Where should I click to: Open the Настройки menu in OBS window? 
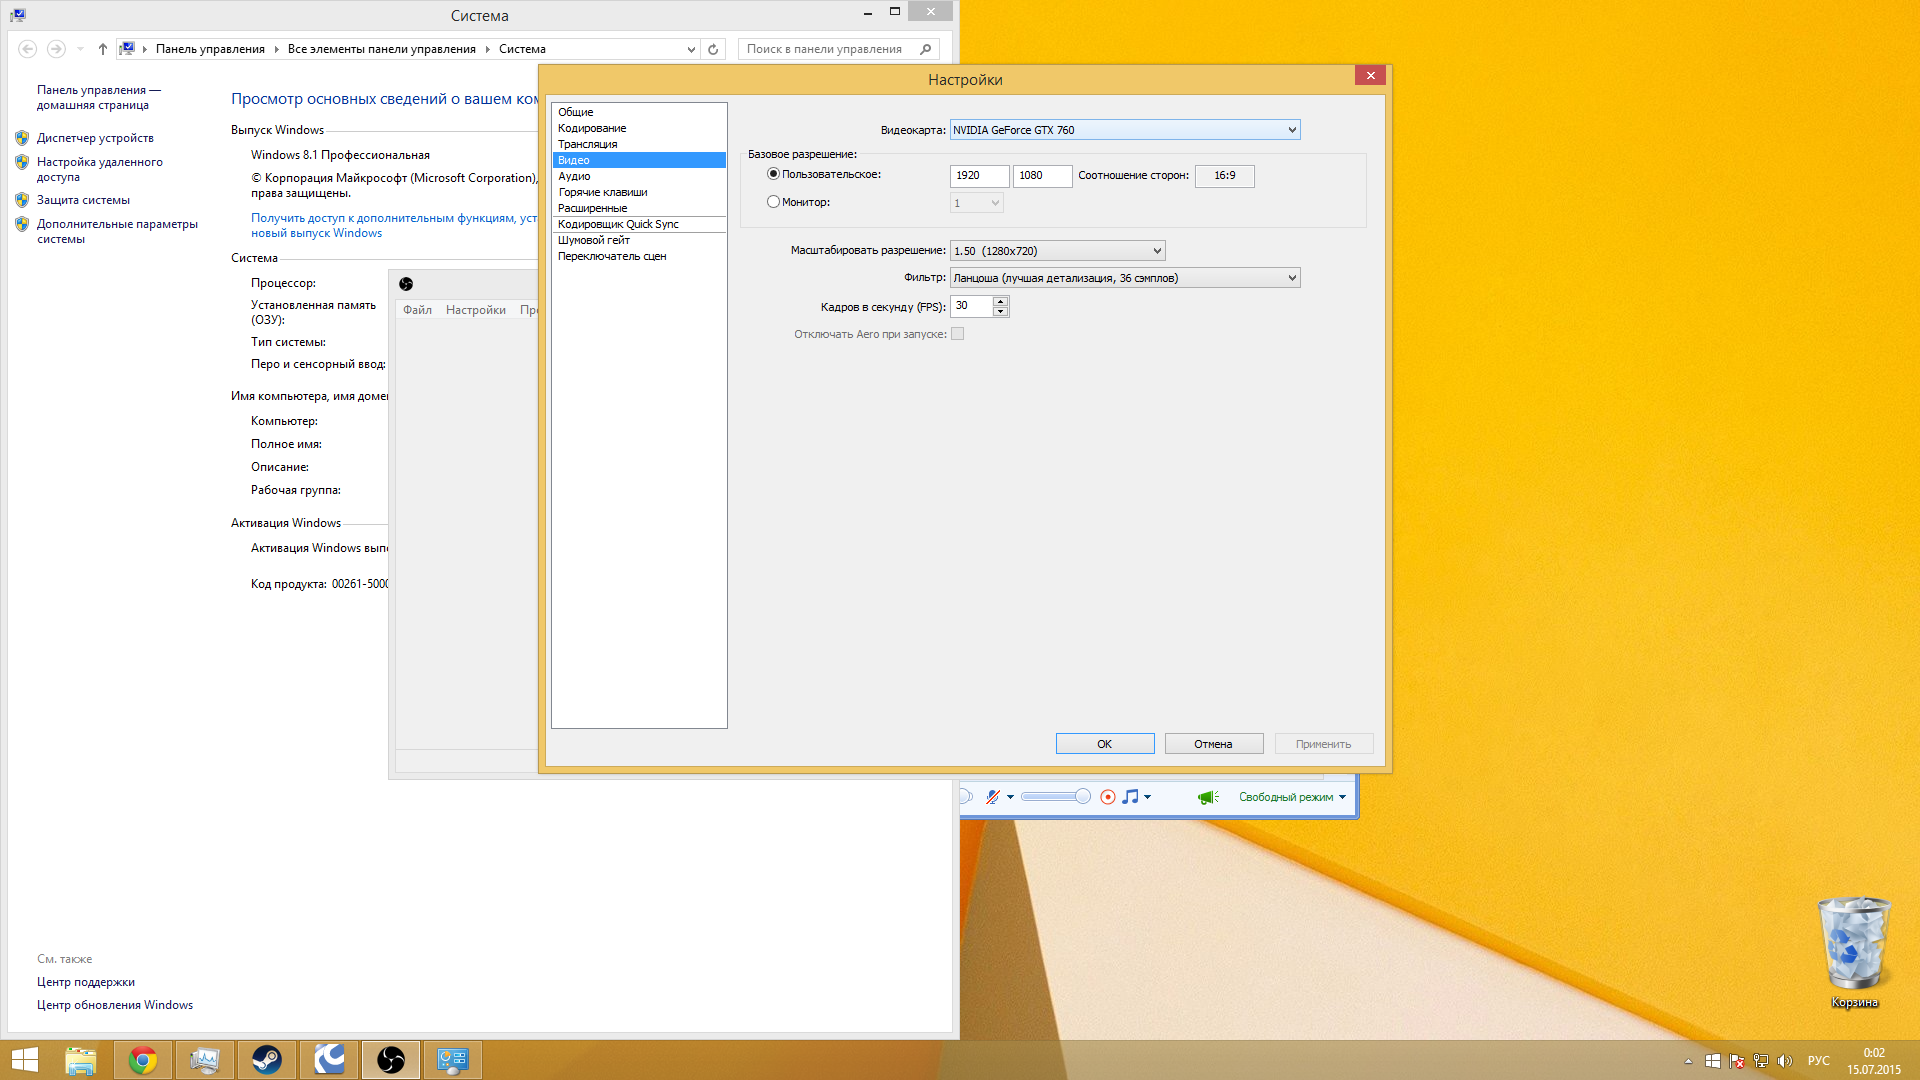click(476, 310)
